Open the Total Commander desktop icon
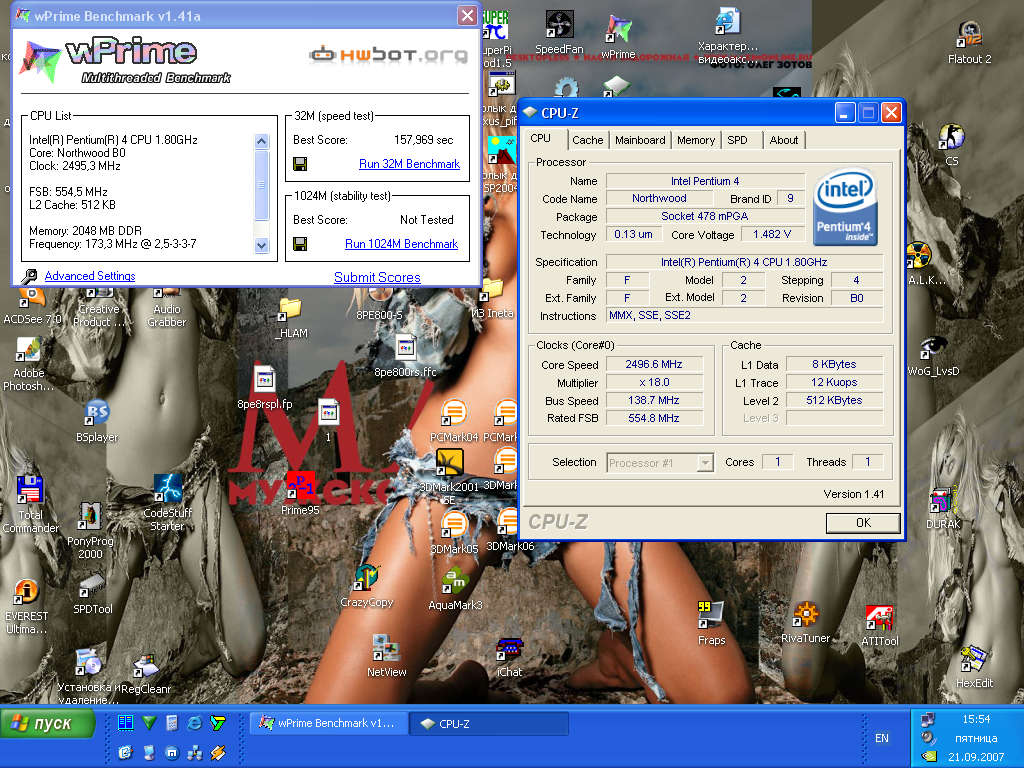The width and height of the screenshot is (1024, 768). [30, 504]
